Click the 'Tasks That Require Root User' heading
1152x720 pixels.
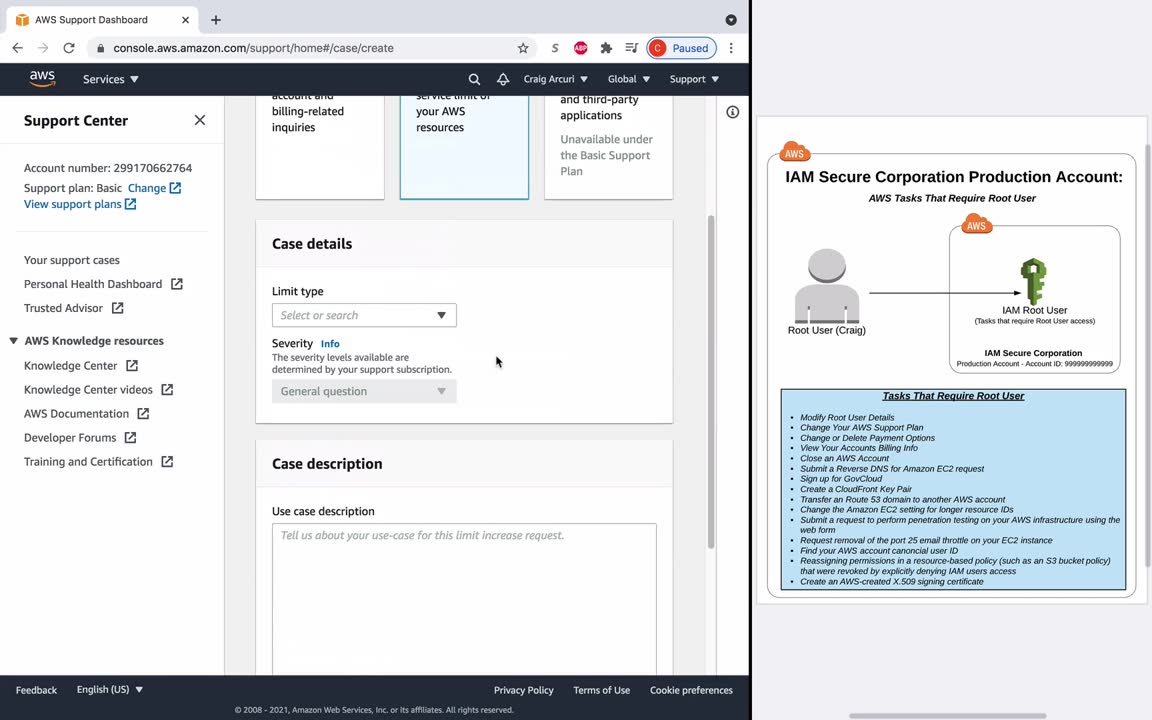pos(953,396)
